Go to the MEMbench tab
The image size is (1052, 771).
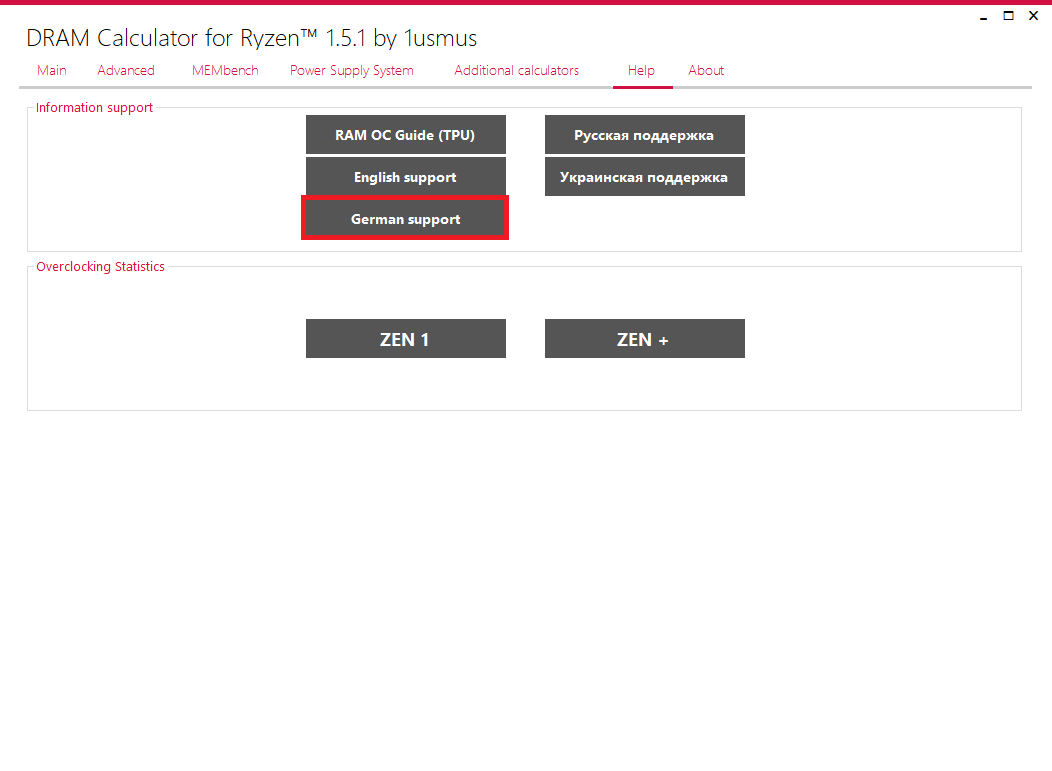[x=225, y=70]
